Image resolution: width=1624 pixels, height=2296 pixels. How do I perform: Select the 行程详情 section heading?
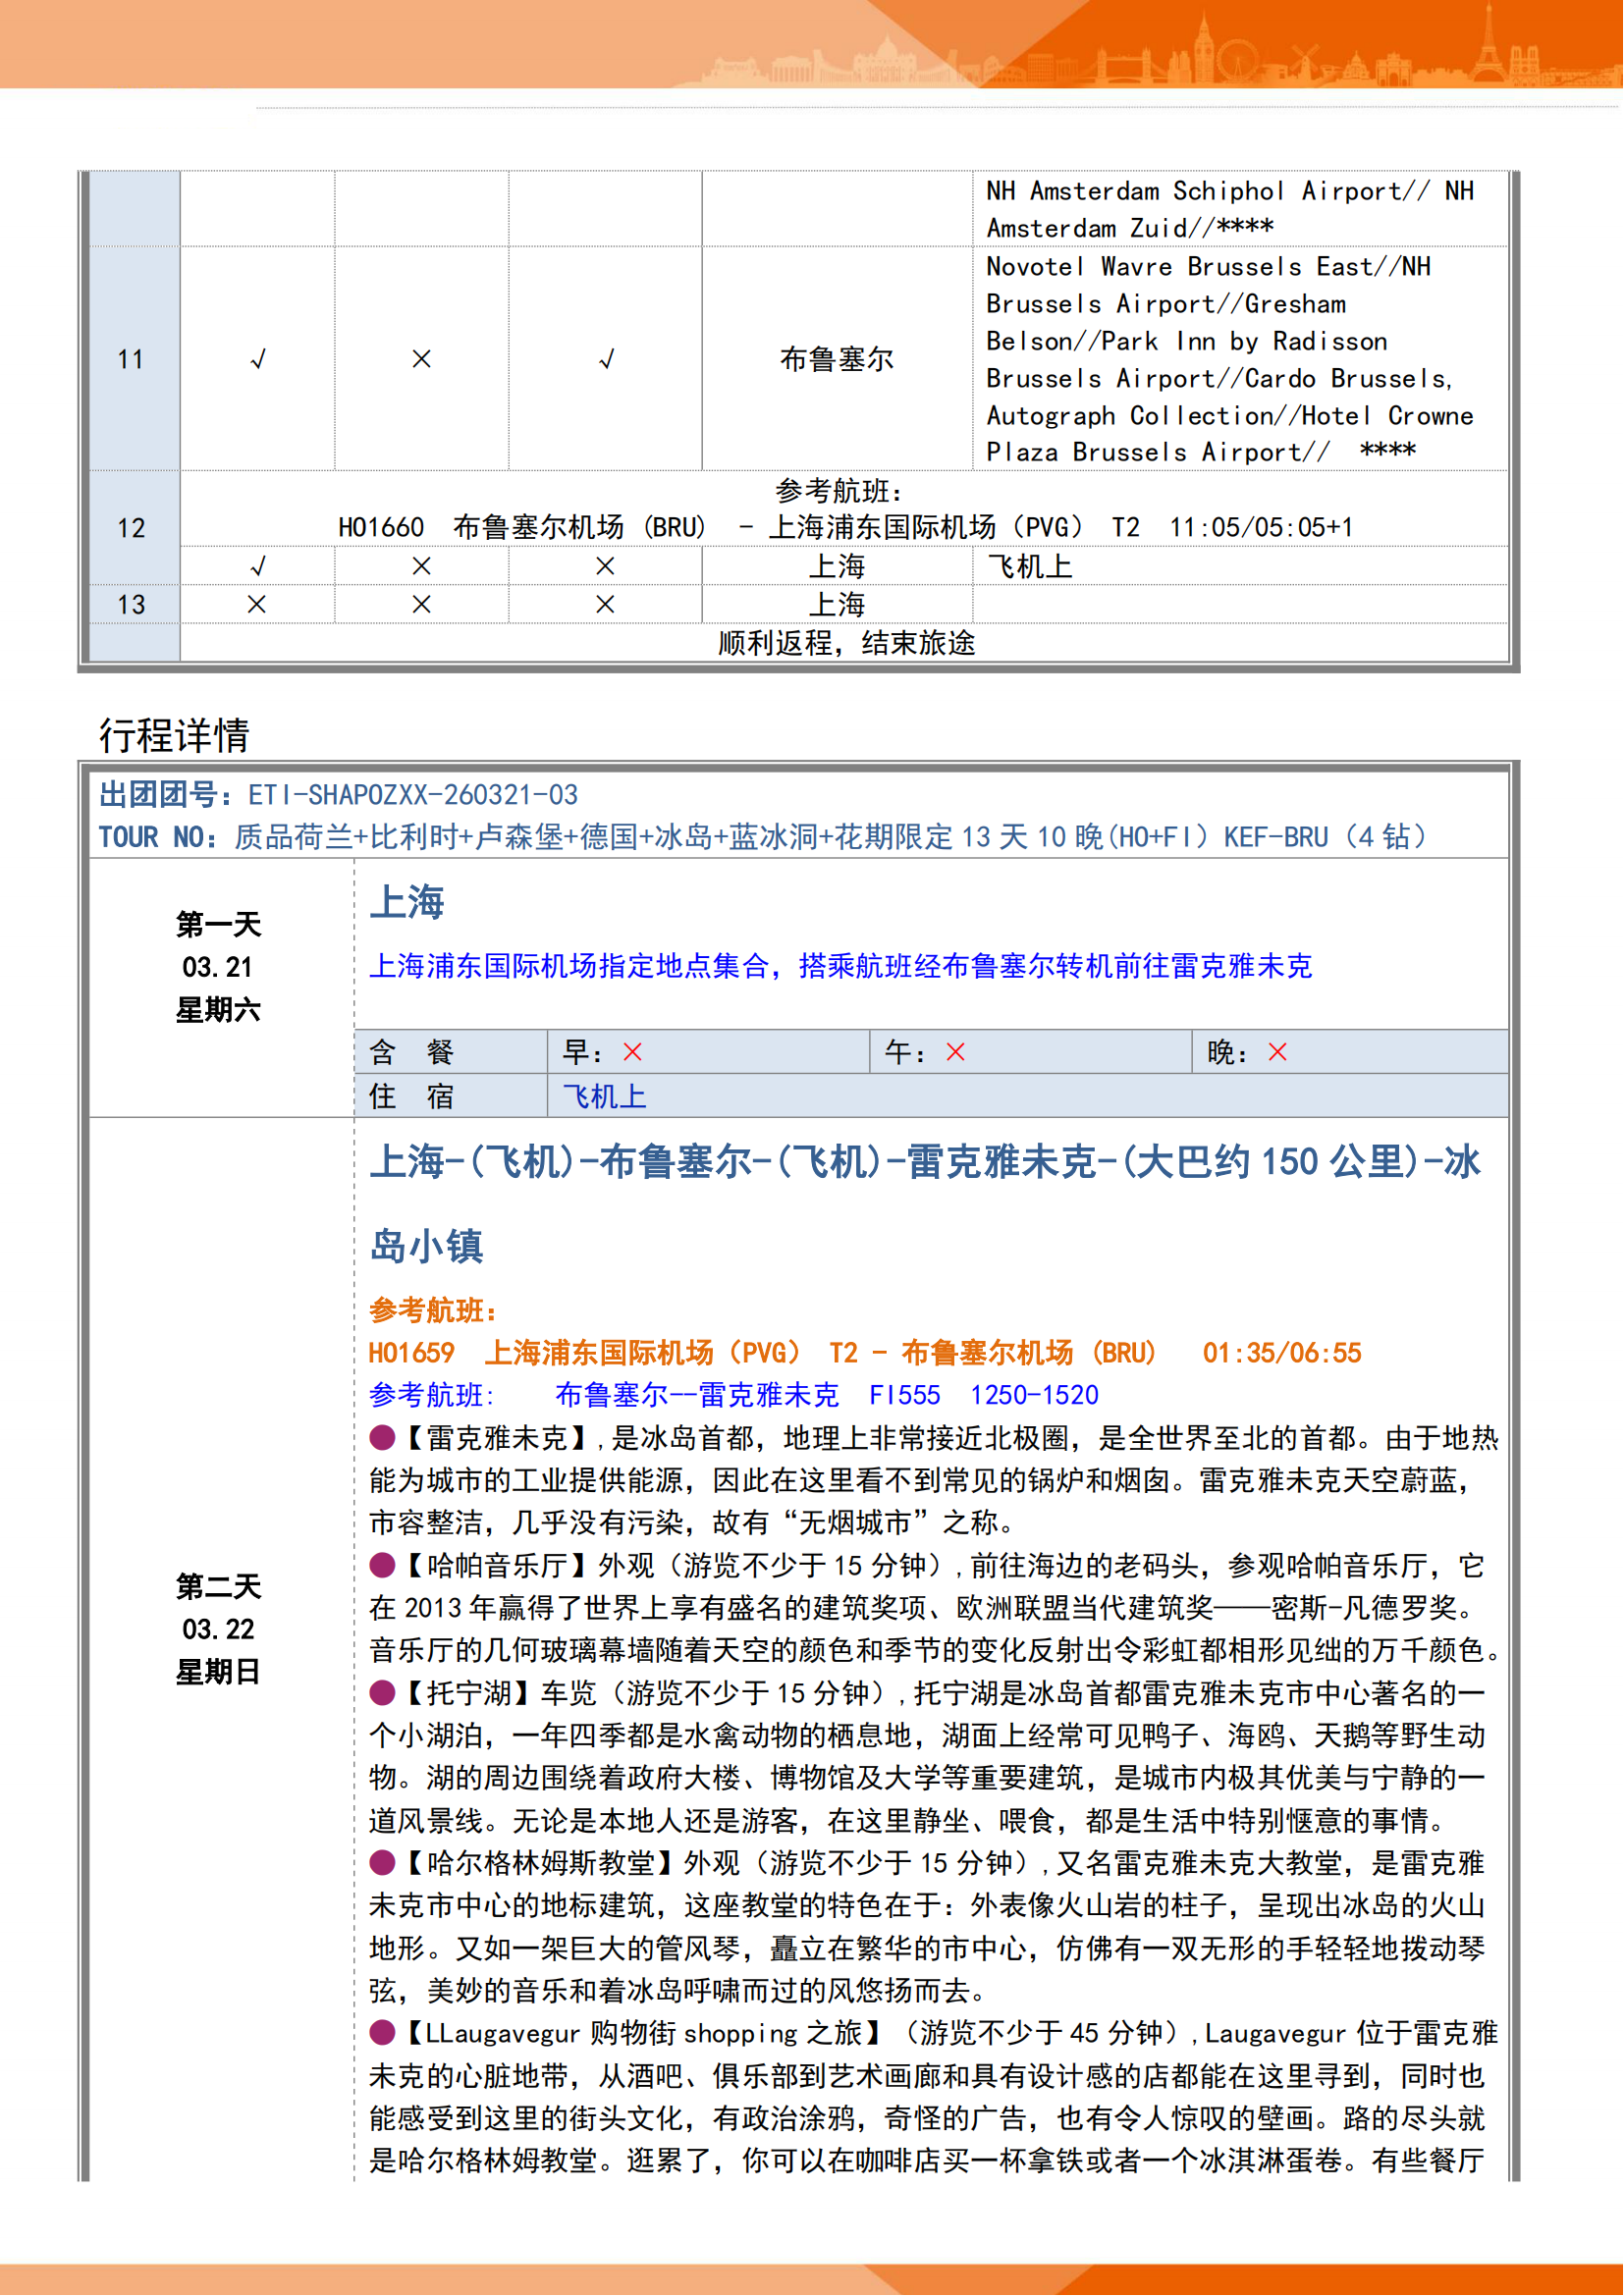[174, 735]
